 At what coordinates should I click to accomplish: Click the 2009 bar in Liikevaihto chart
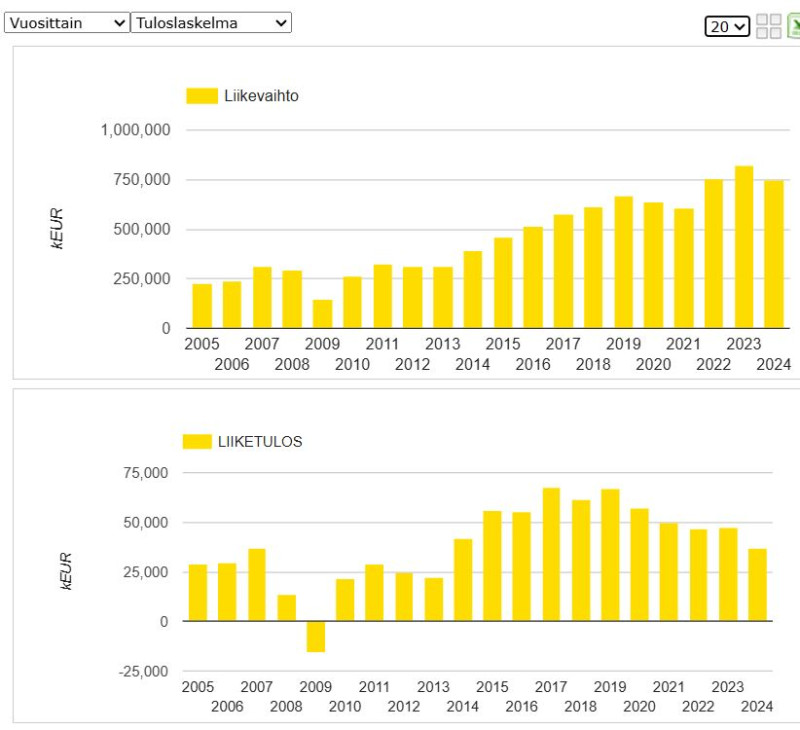[322, 314]
